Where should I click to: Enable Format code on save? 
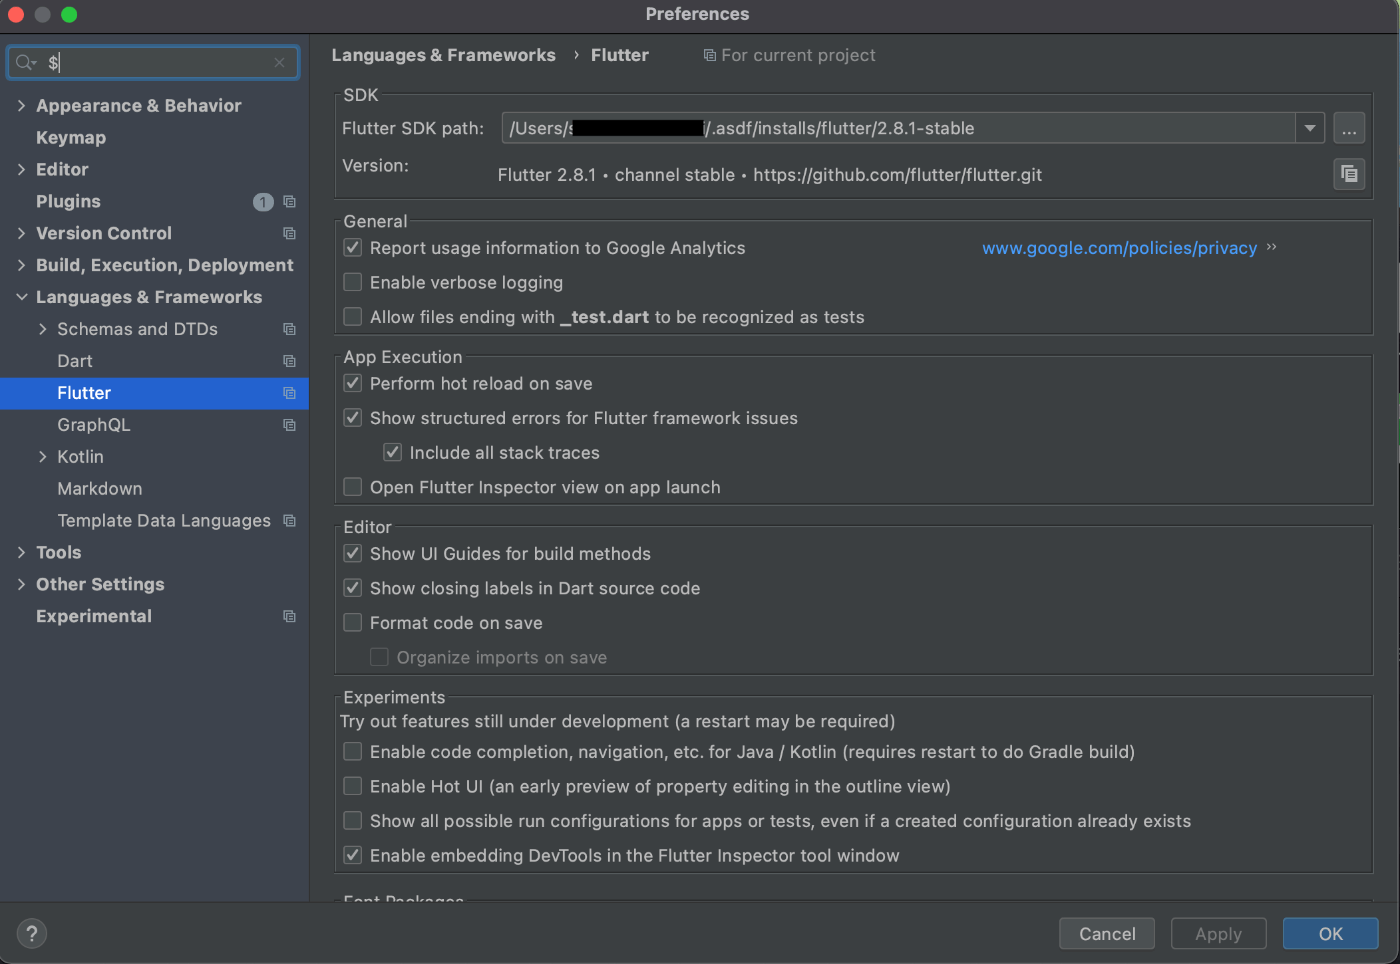click(x=353, y=623)
